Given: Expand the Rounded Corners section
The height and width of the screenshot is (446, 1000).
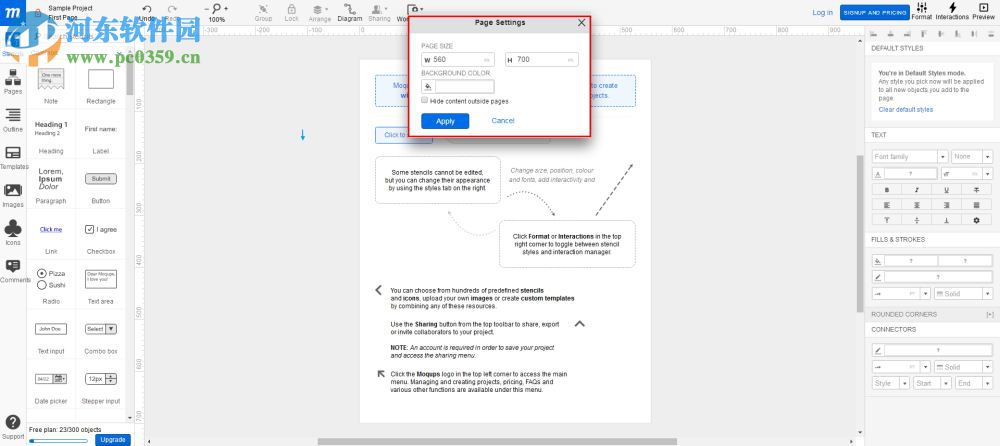Looking at the screenshot, I should [x=990, y=315].
